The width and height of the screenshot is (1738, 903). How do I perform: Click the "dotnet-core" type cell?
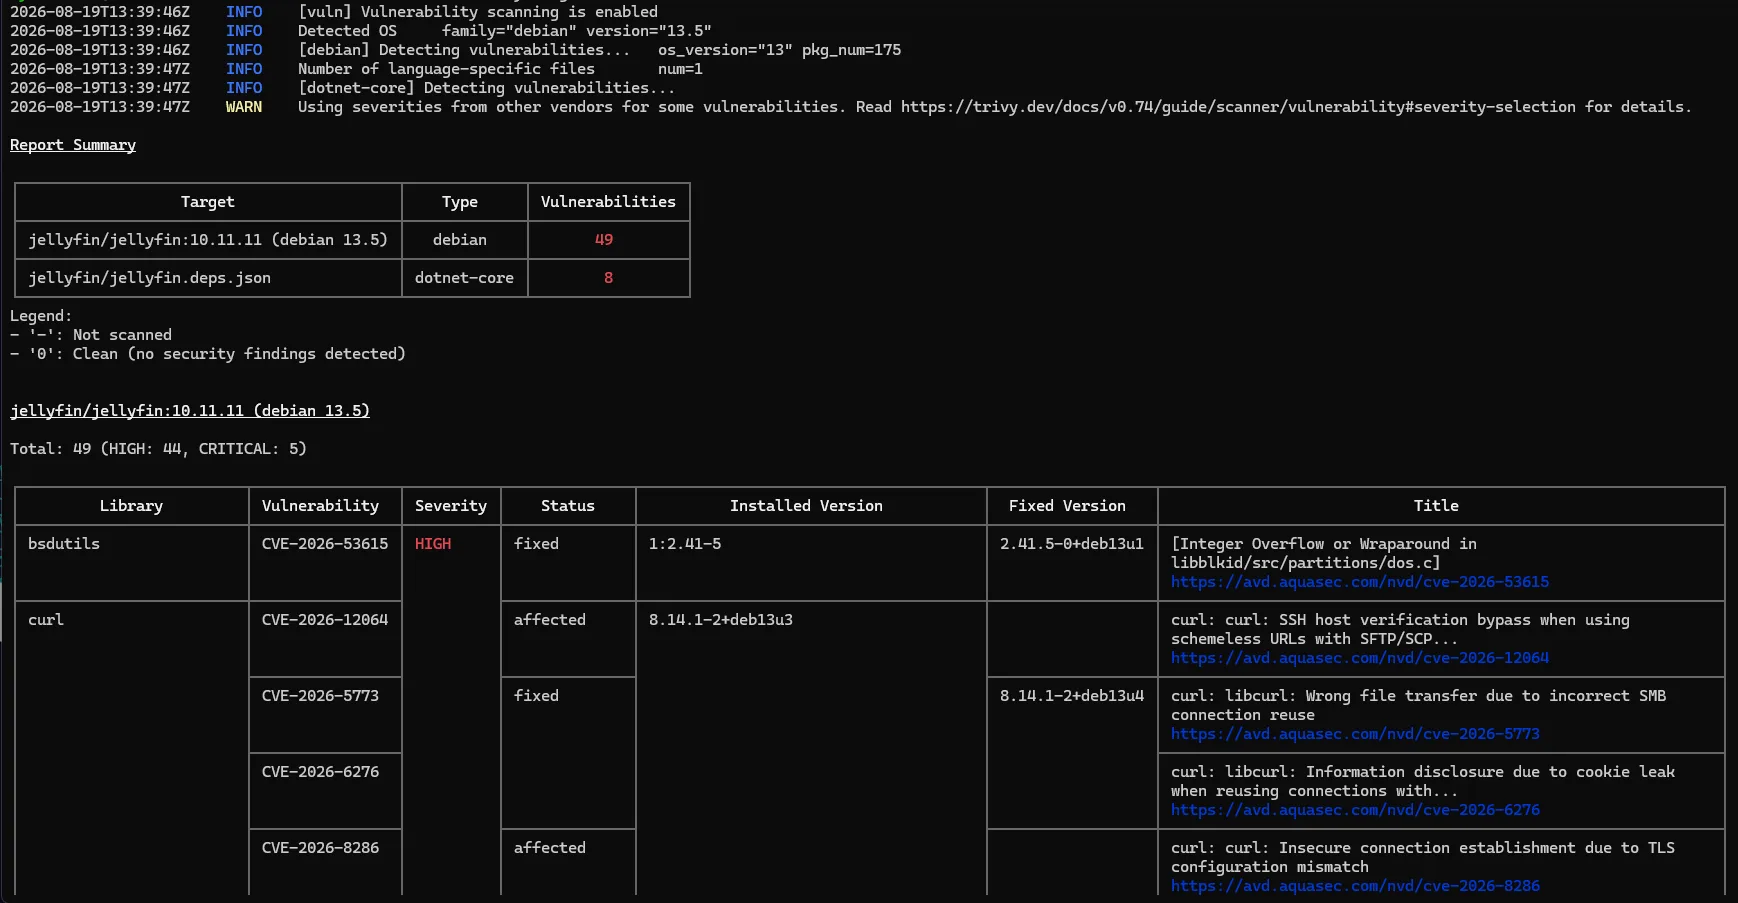pos(464,278)
